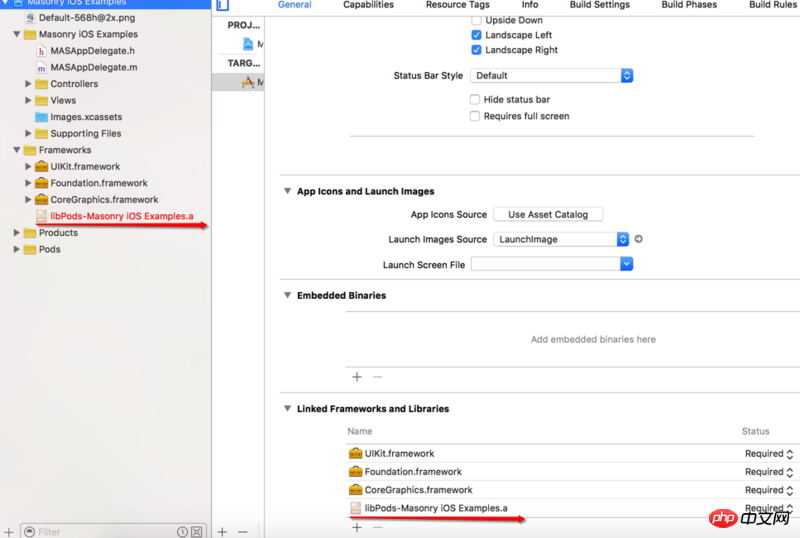This screenshot has width=800, height=538.
Task: Switch to the General tab
Action: (294, 5)
